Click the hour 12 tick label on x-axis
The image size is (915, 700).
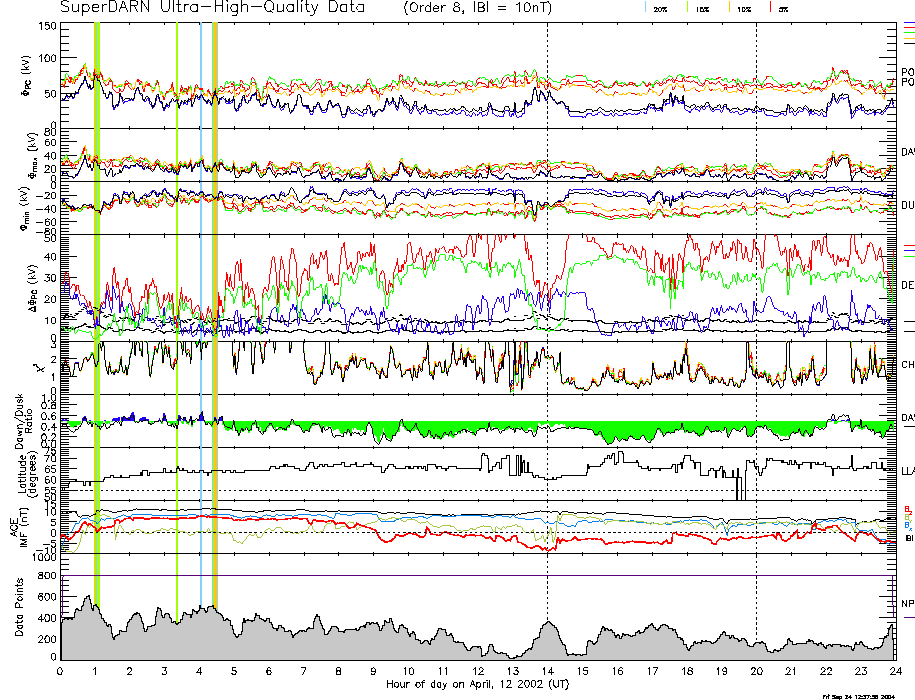tap(478, 671)
